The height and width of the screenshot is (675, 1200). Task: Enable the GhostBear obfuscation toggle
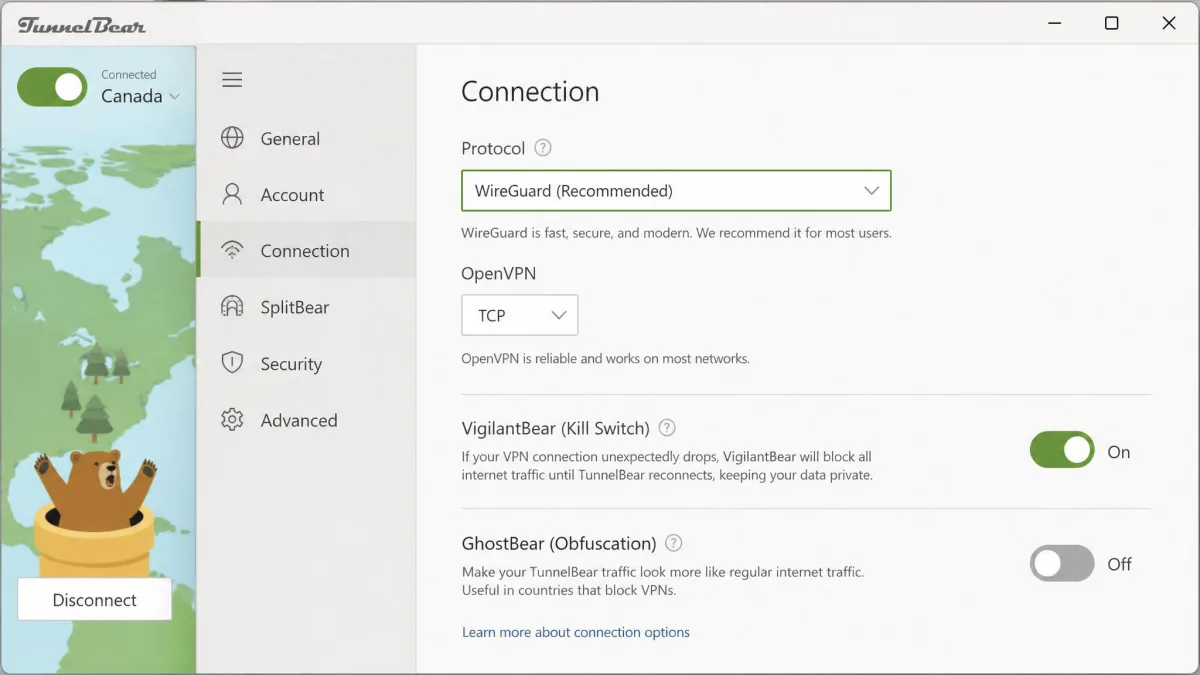click(1062, 564)
